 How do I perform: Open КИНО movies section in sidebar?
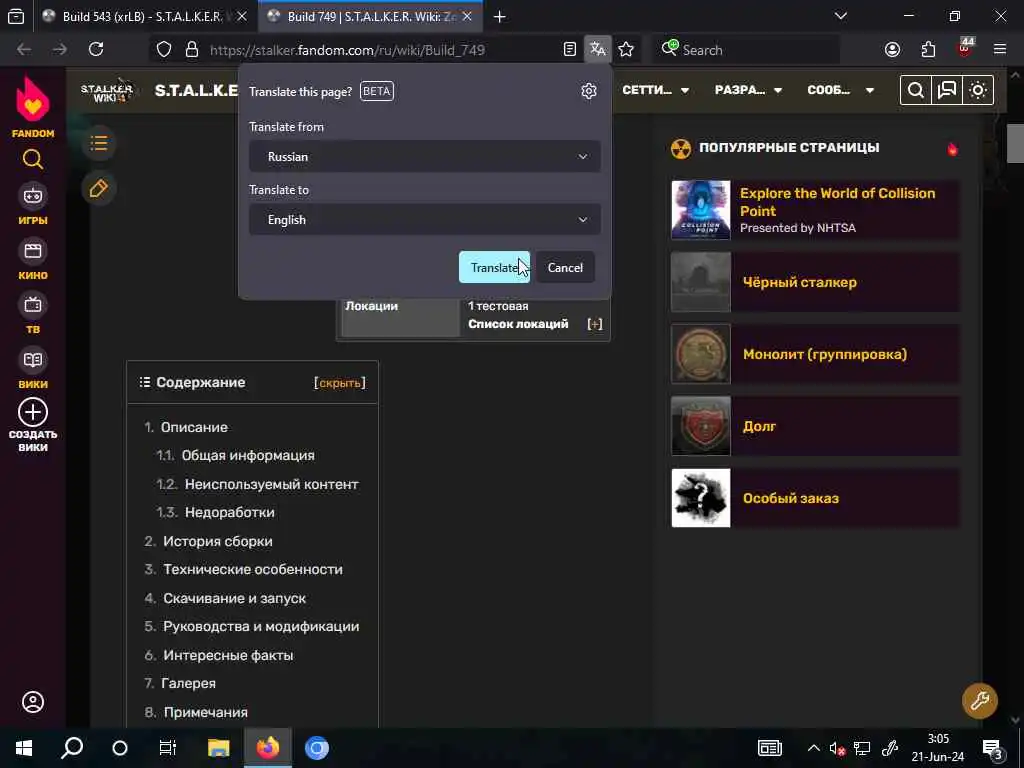pyautogui.click(x=33, y=259)
